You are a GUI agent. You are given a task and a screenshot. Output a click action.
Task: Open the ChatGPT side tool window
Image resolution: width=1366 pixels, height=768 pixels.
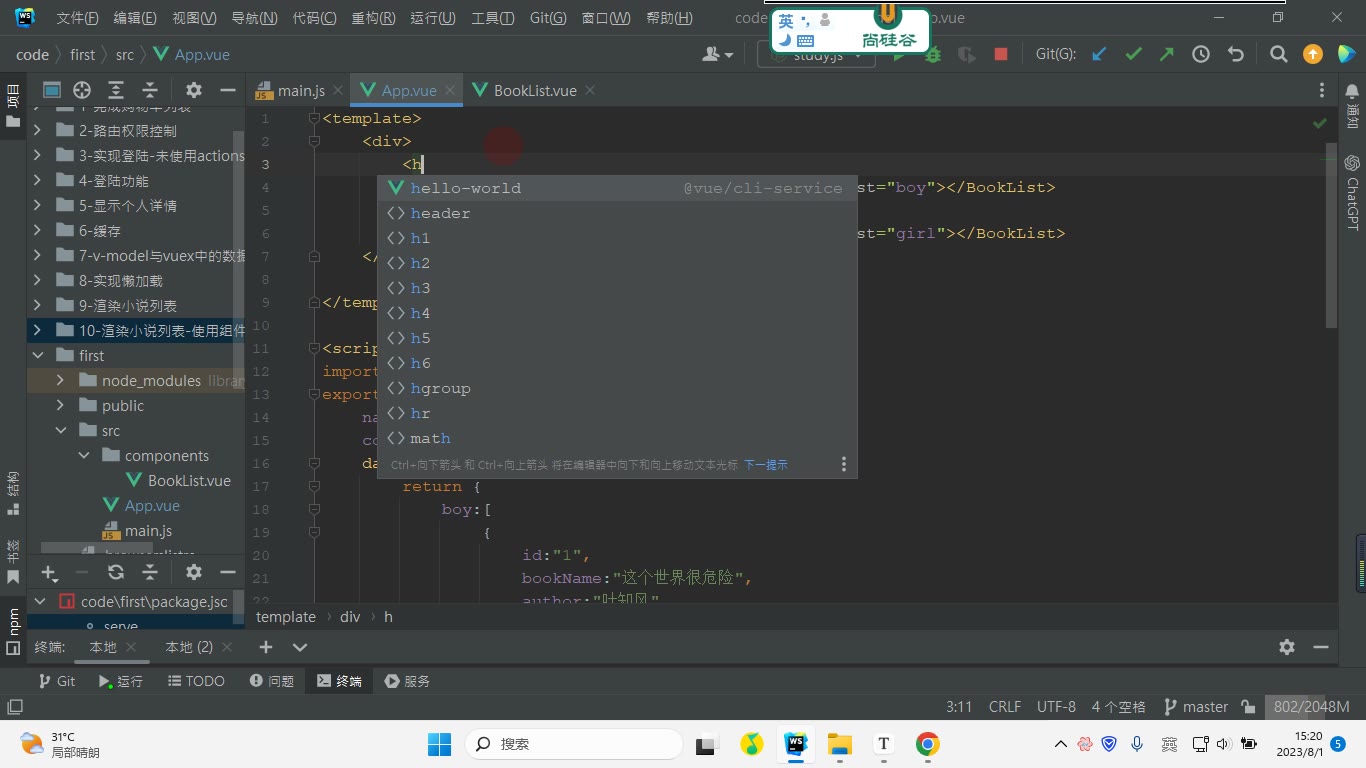coord(1352,192)
